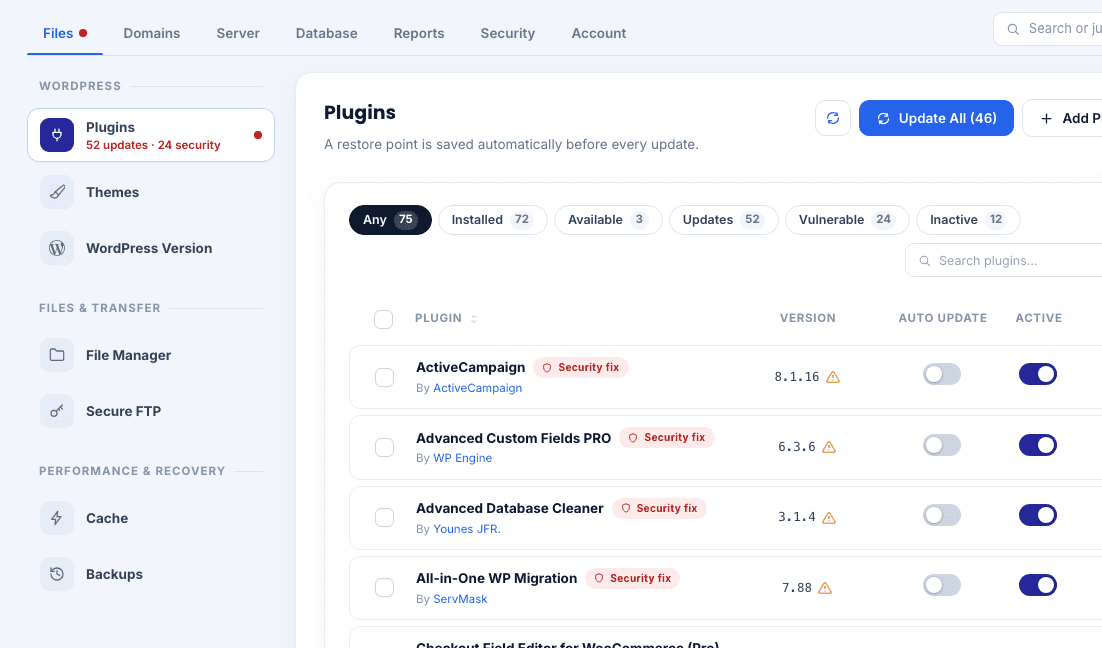Click warning triangle beside version 7.88
This screenshot has width=1102, height=648.
pos(825,588)
